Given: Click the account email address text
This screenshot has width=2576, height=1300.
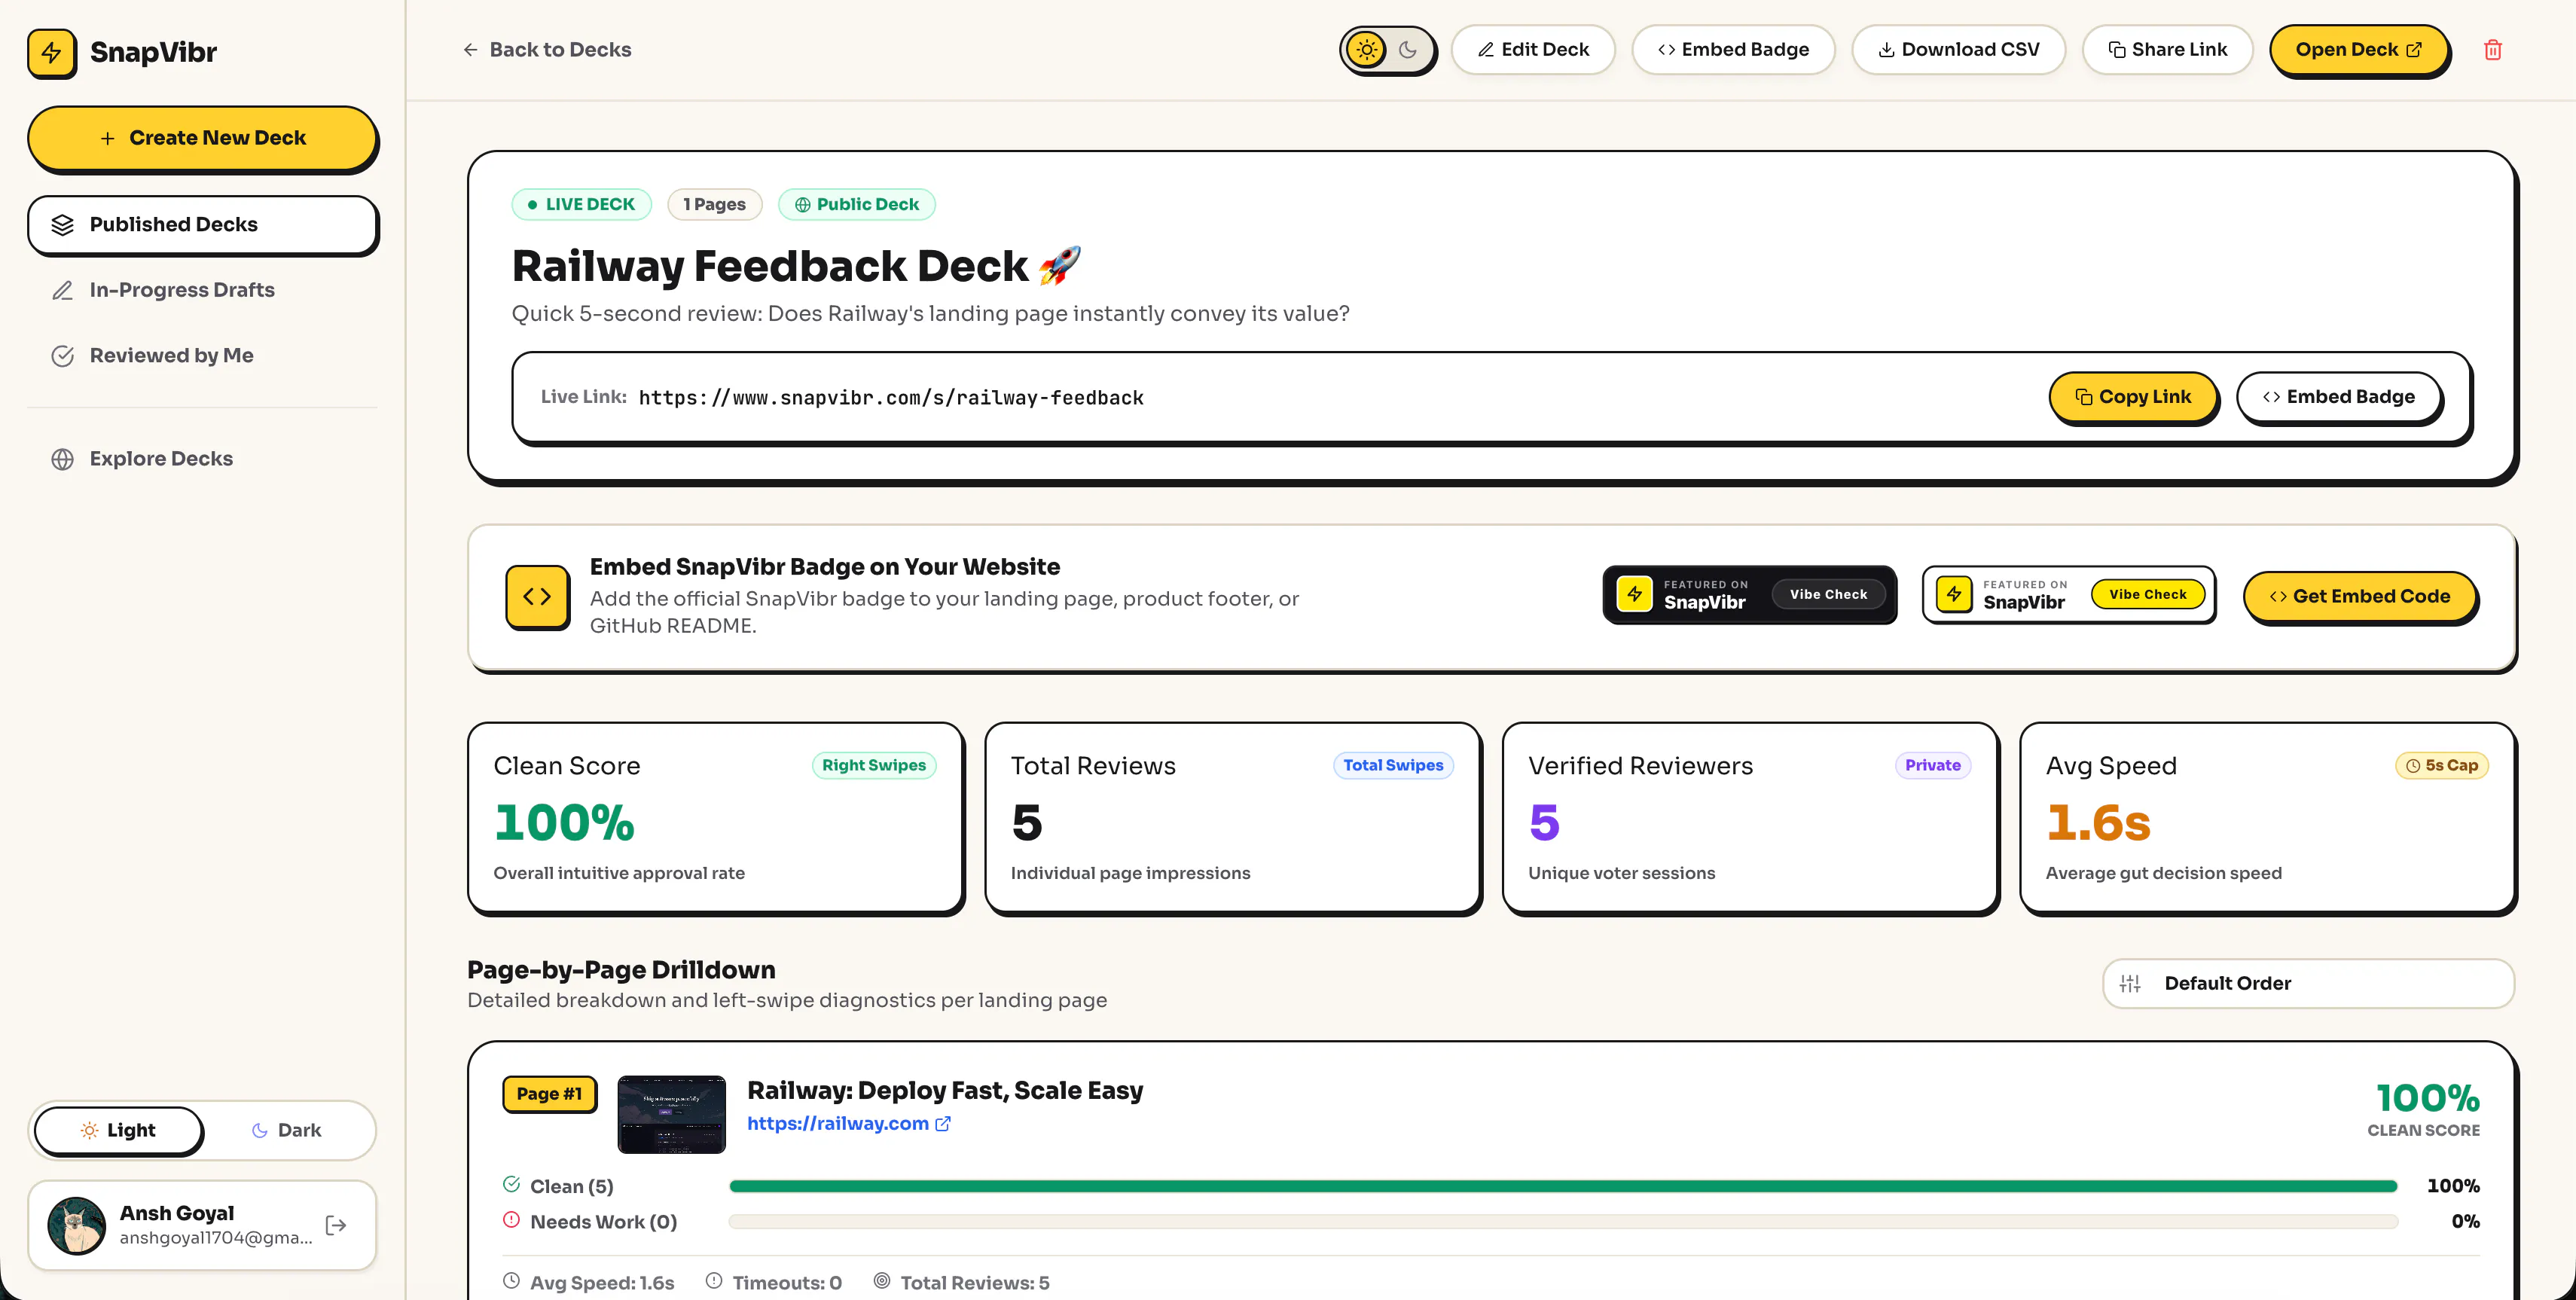Looking at the screenshot, I should 216,1238.
